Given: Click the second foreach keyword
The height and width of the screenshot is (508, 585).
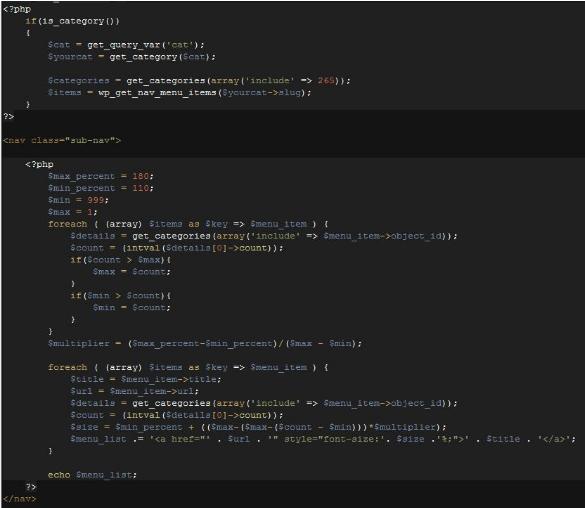Looking at the screenshot, I should [x=68, y=367].
